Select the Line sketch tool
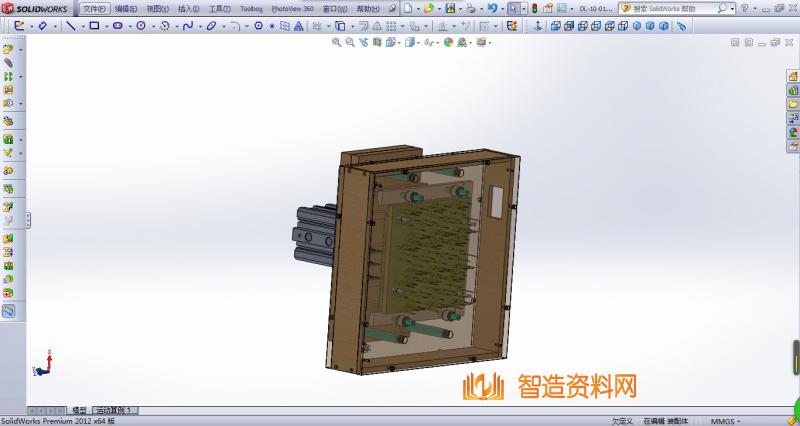This screenshot has width=800, height=426. pos(70,25)
